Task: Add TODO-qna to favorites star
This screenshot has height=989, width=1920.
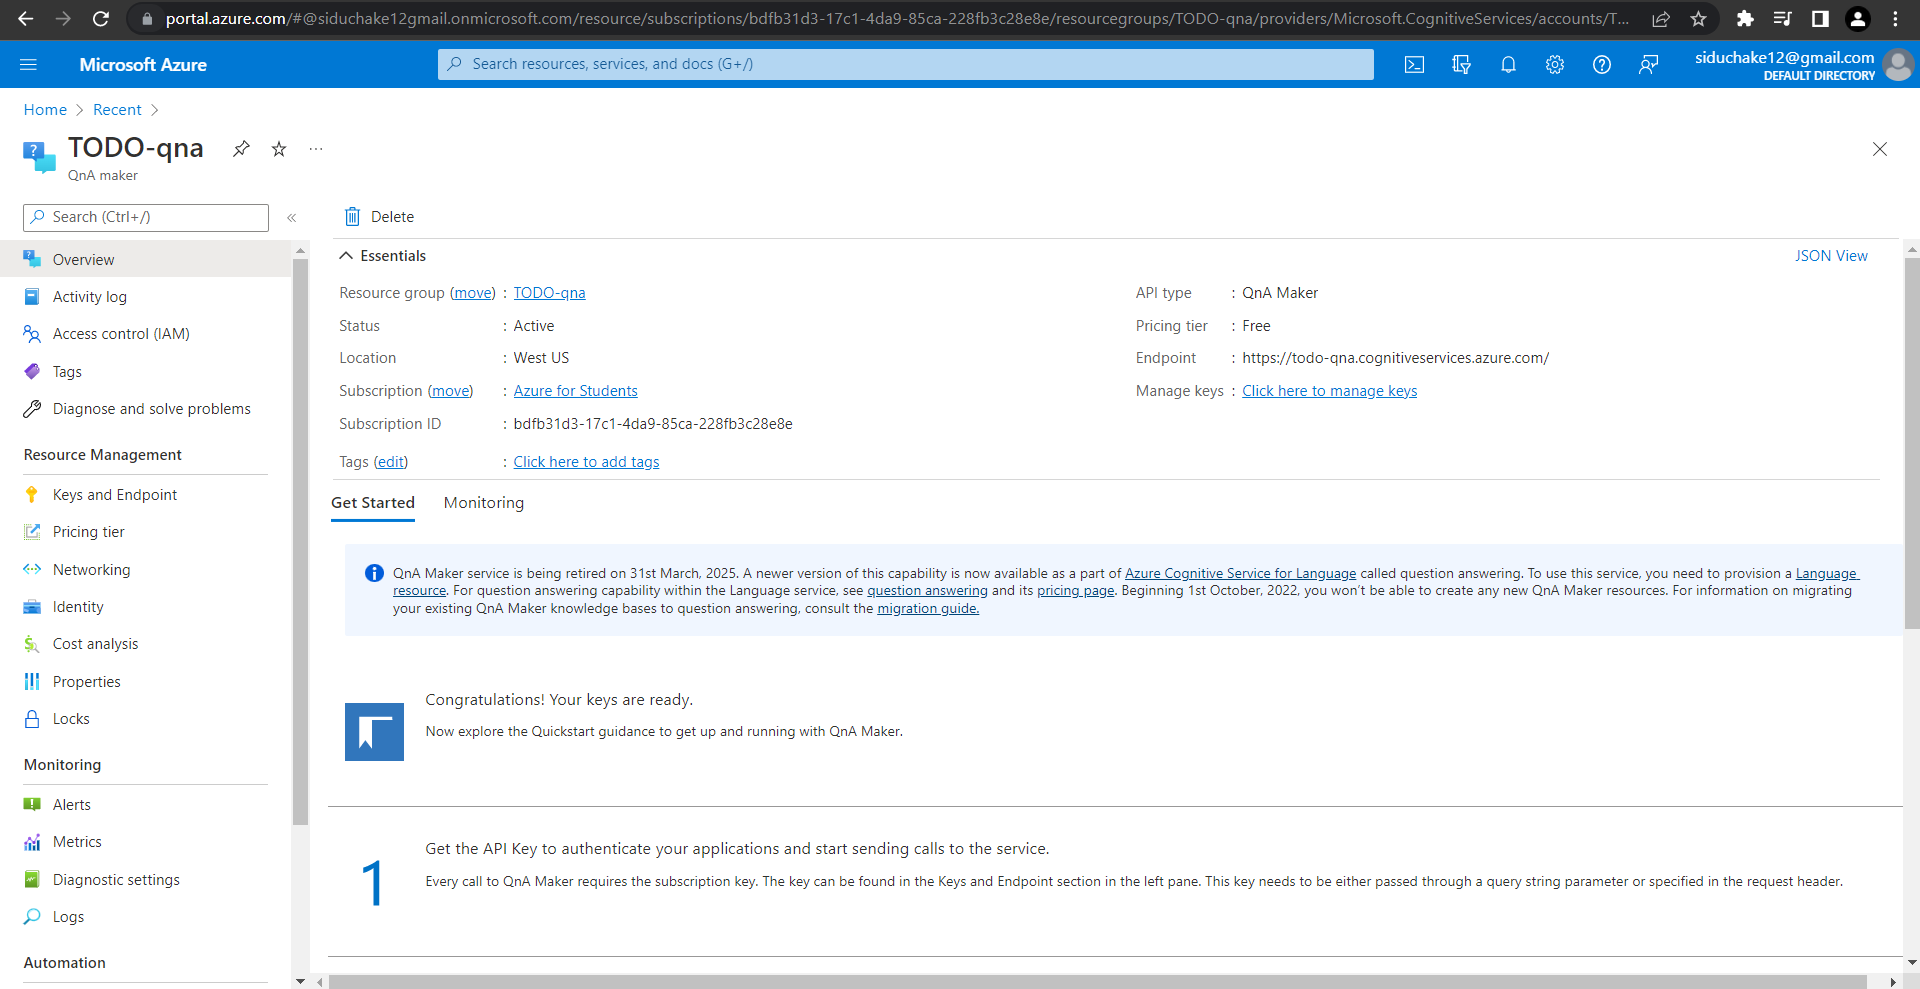Action: (x=279, y=149)
